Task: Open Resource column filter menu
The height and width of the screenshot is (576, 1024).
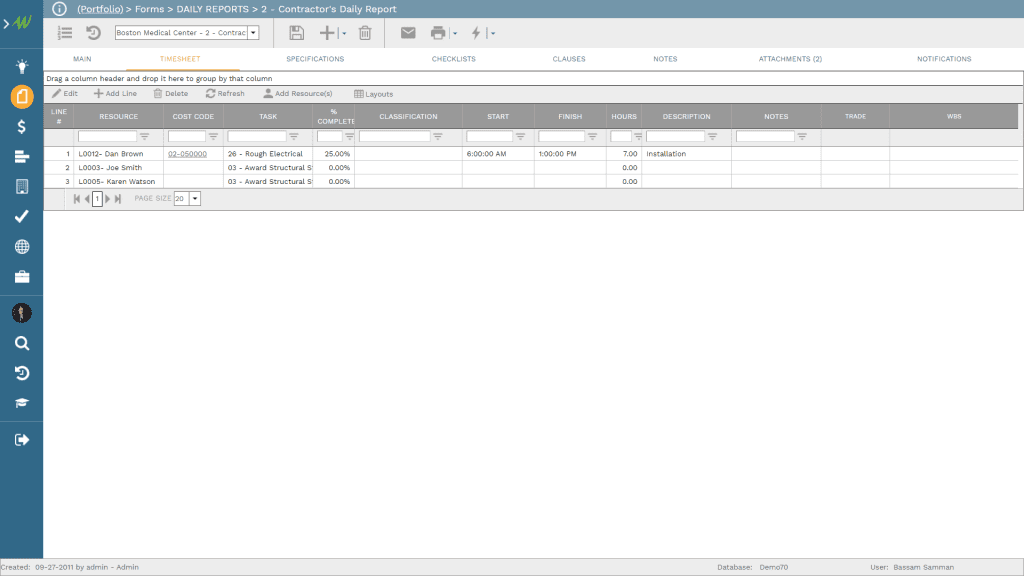Action: click(x=144, y=136)
